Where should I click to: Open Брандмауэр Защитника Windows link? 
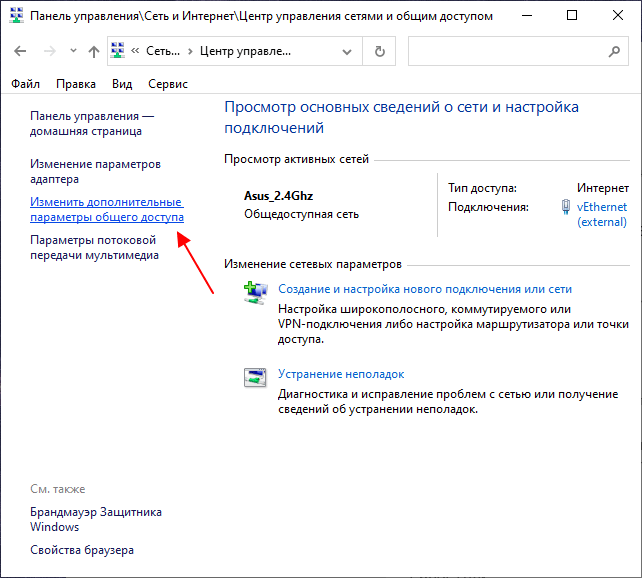[x=95, y=519]
